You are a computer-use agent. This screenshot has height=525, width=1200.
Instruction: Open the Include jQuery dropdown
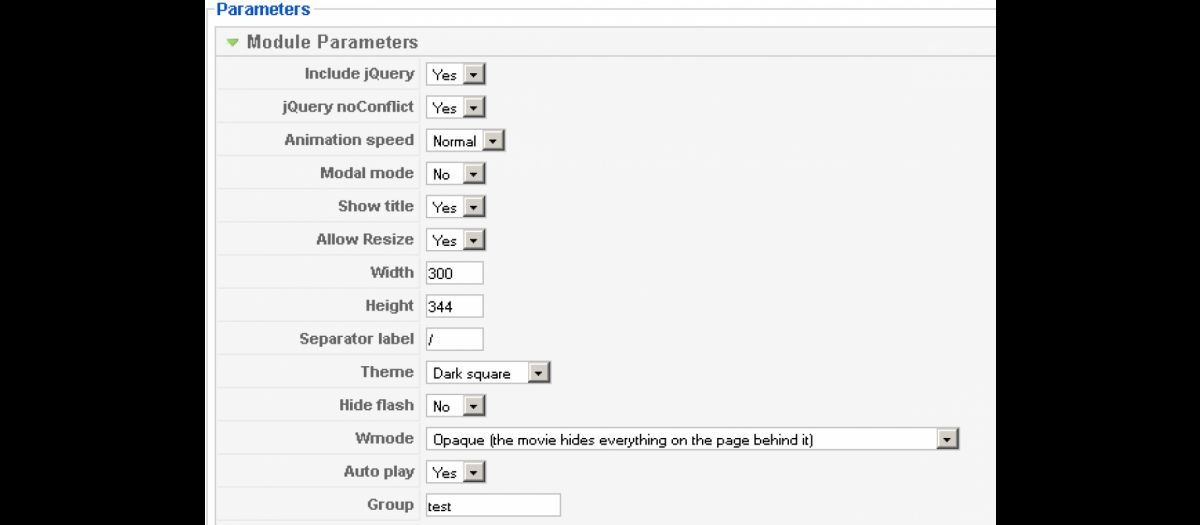(455, 74)
